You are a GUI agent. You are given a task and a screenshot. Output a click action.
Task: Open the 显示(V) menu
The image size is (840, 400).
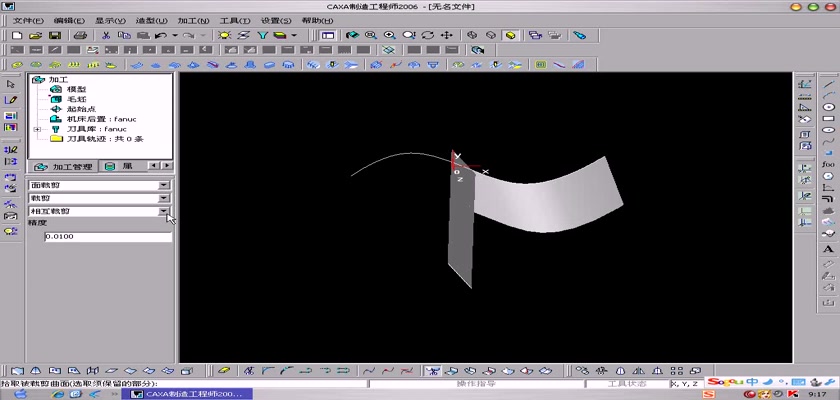pyautogui.click(x=110, y=20)
